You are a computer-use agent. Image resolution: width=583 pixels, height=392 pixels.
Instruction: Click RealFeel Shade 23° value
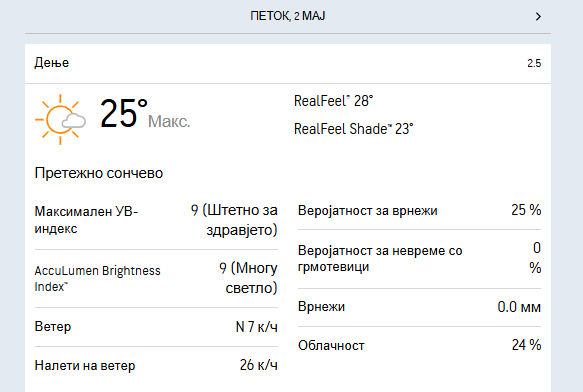click(x=353, y=129)
